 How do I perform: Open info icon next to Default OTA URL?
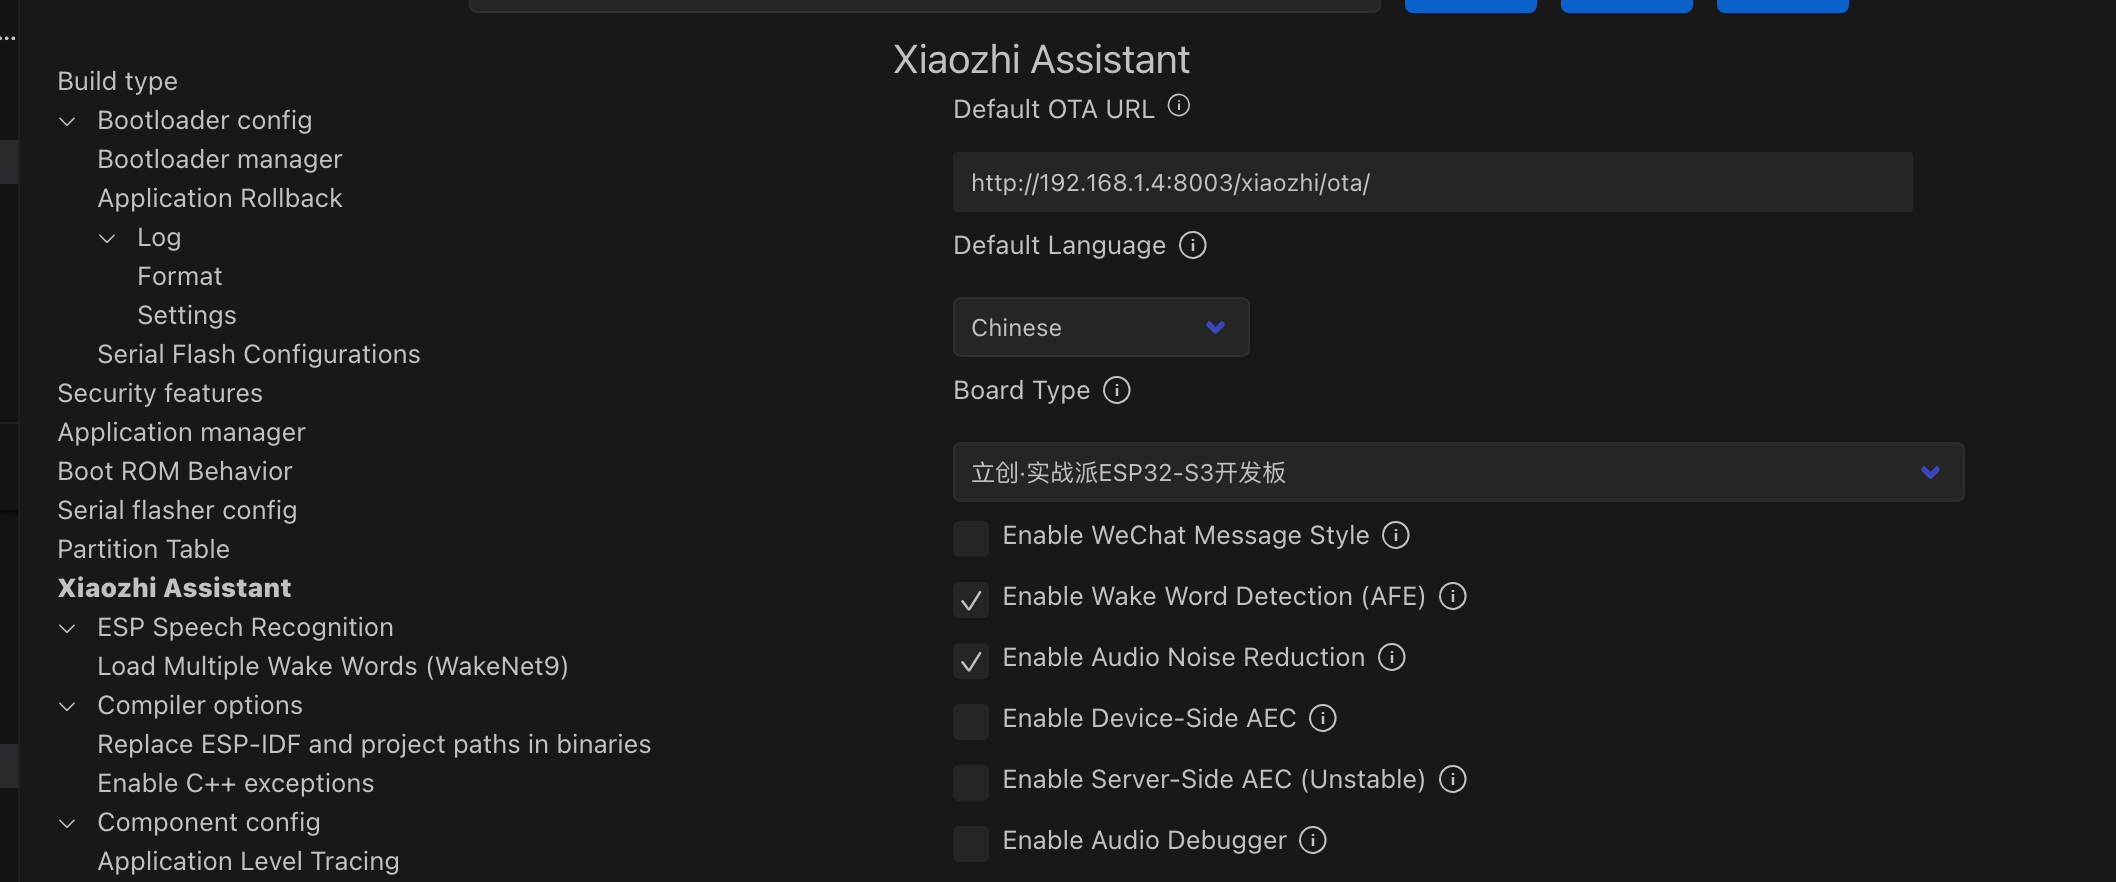[x=1179, y=105]
